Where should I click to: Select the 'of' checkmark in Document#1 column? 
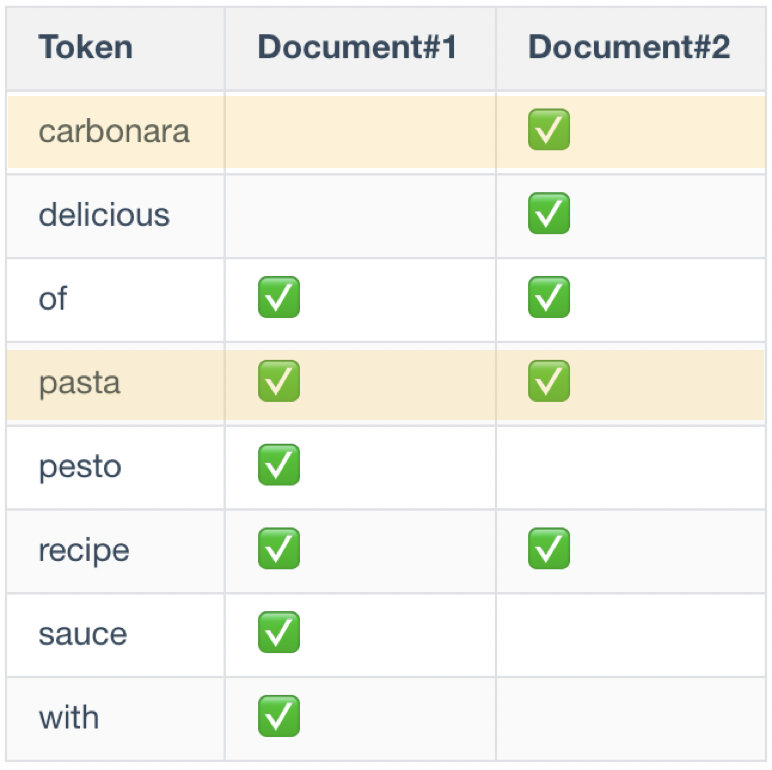(279, 297)
